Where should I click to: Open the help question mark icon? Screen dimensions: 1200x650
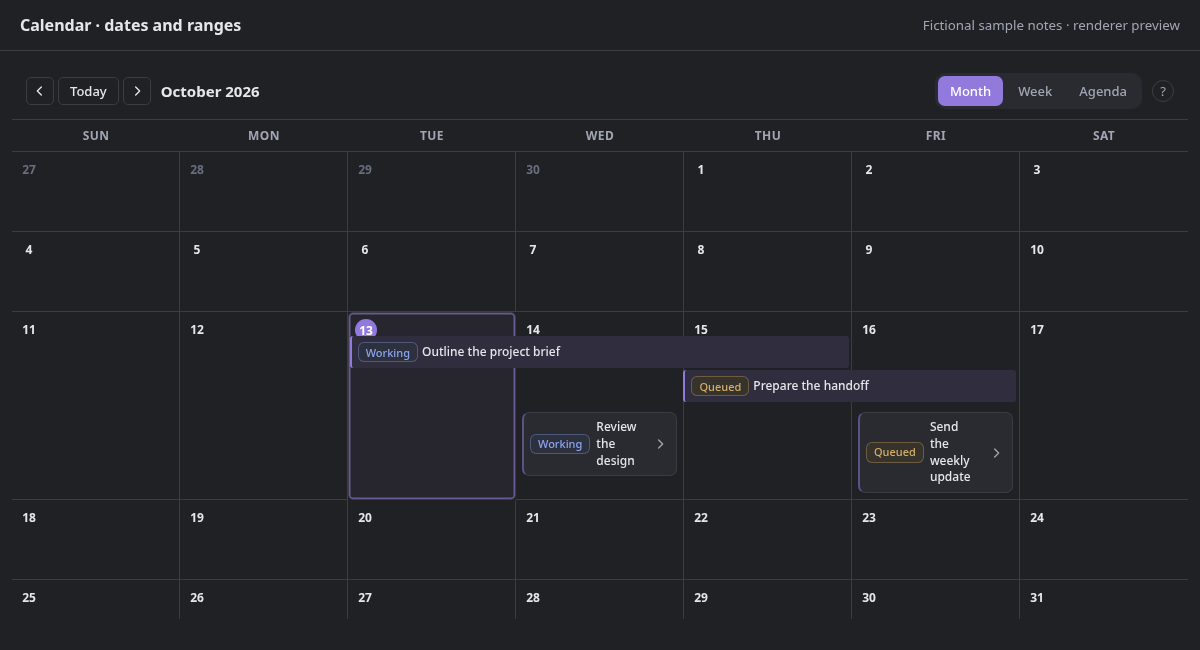coord(1163,91)
